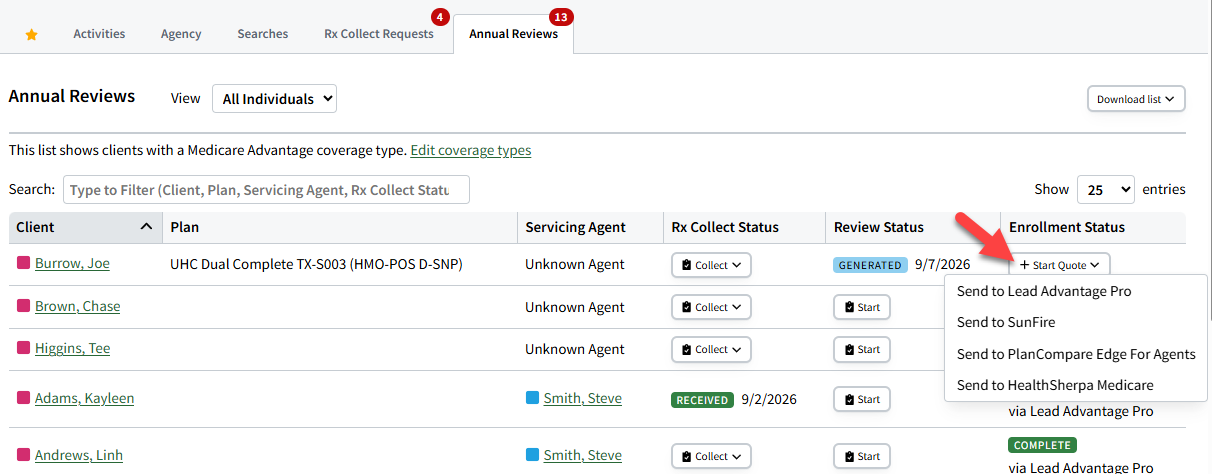Open Edit coverage types link
This screenshot has height=474, width=1212.
[x=471, y=150]
